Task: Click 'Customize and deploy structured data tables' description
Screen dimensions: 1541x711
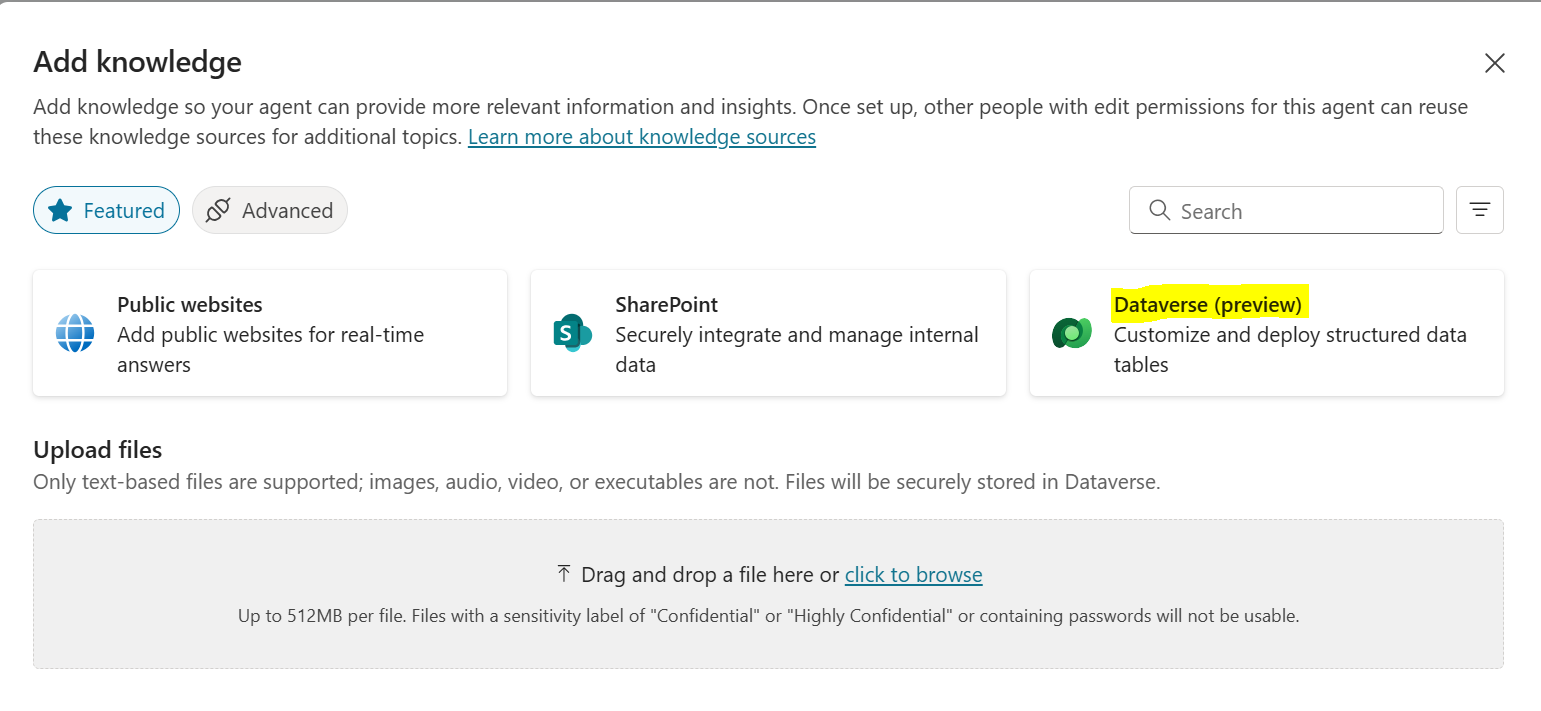Action: pyautogui.click(x=1289, y=349)
